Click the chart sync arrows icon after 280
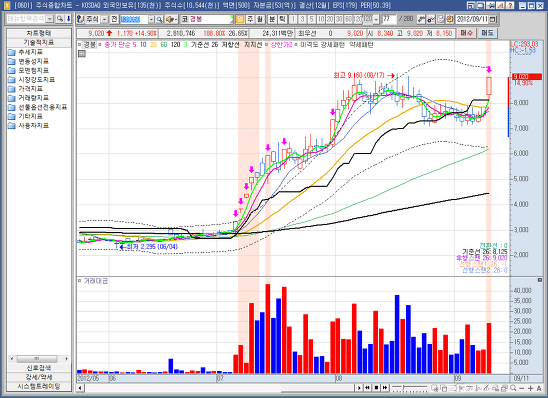Screen dimensions: 548x398 421,19
